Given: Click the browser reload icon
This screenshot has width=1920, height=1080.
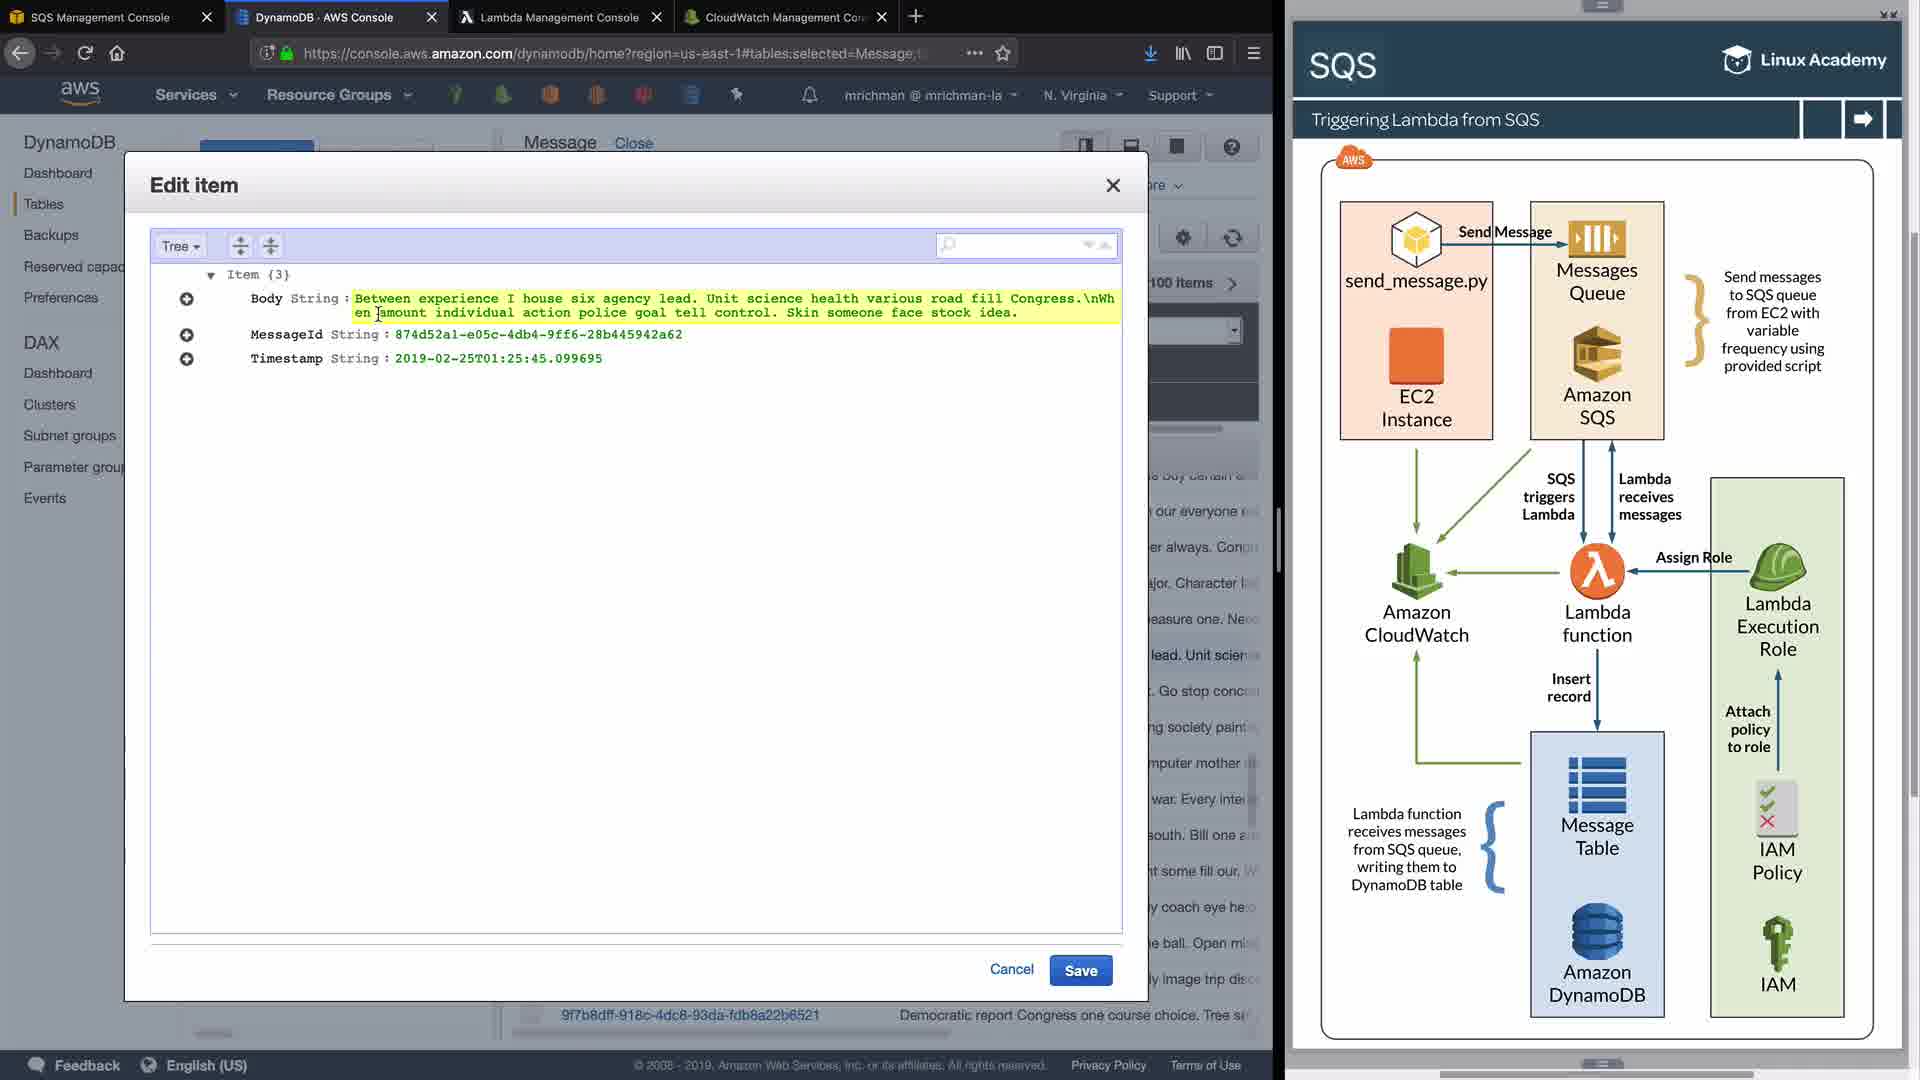Looking at the screenshot, I should tap(85, 53).
